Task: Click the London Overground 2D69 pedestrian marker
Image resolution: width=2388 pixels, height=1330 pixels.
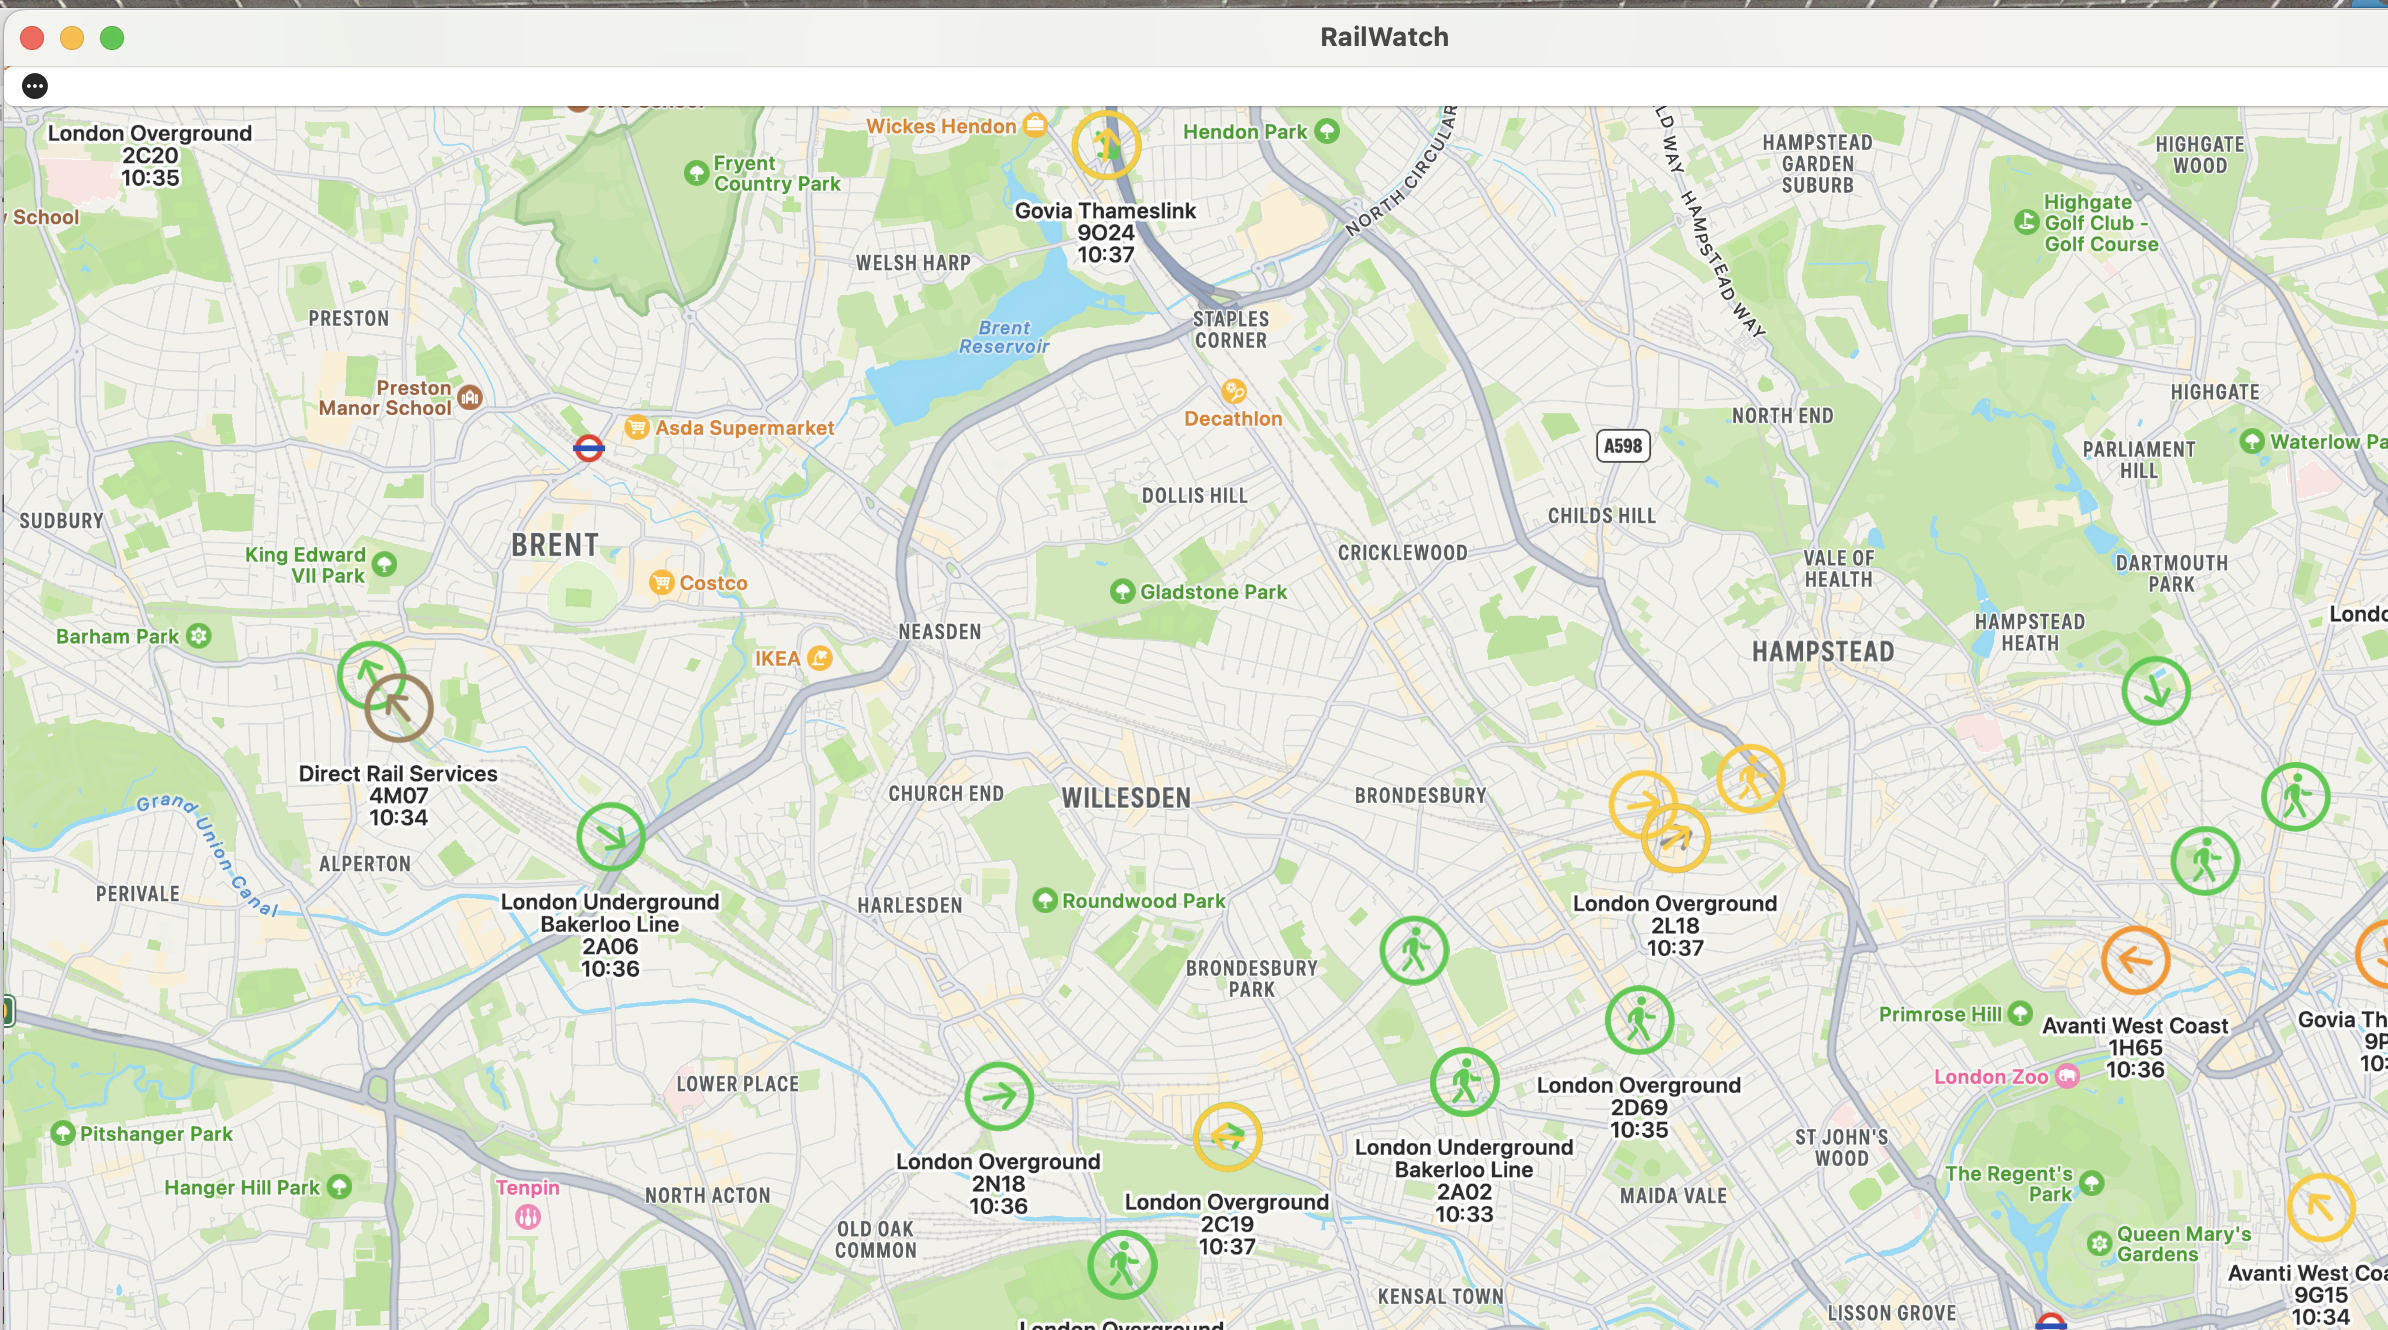Action: click(x=1639, y=1021)
